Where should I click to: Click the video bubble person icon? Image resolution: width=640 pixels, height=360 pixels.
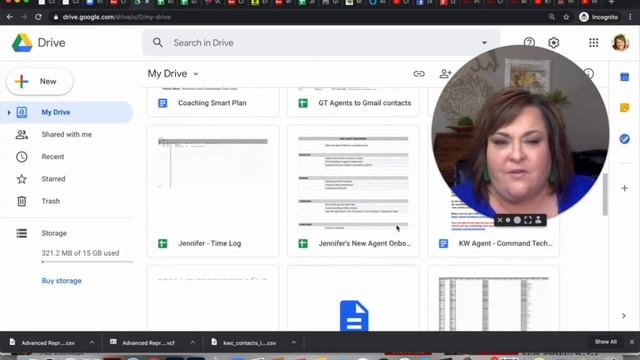(x=538, y=220)
